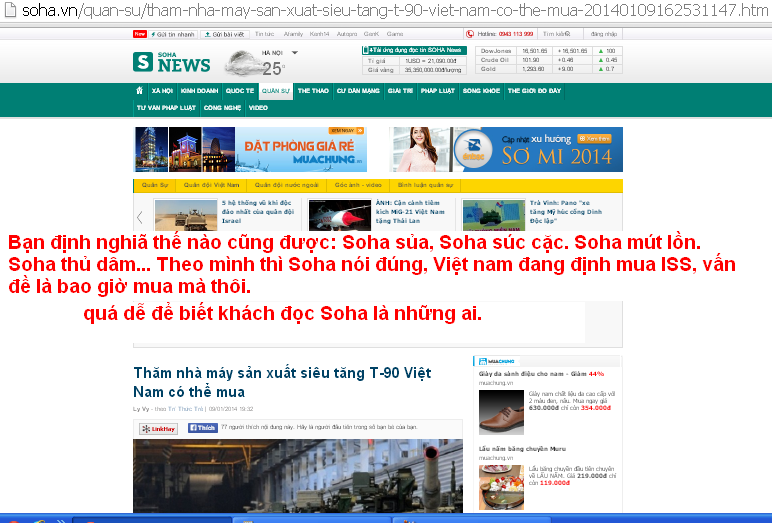Click the Gold ticker row
Image resolution: width=772 pixels, height=523 pixels.
click(548, 69)
